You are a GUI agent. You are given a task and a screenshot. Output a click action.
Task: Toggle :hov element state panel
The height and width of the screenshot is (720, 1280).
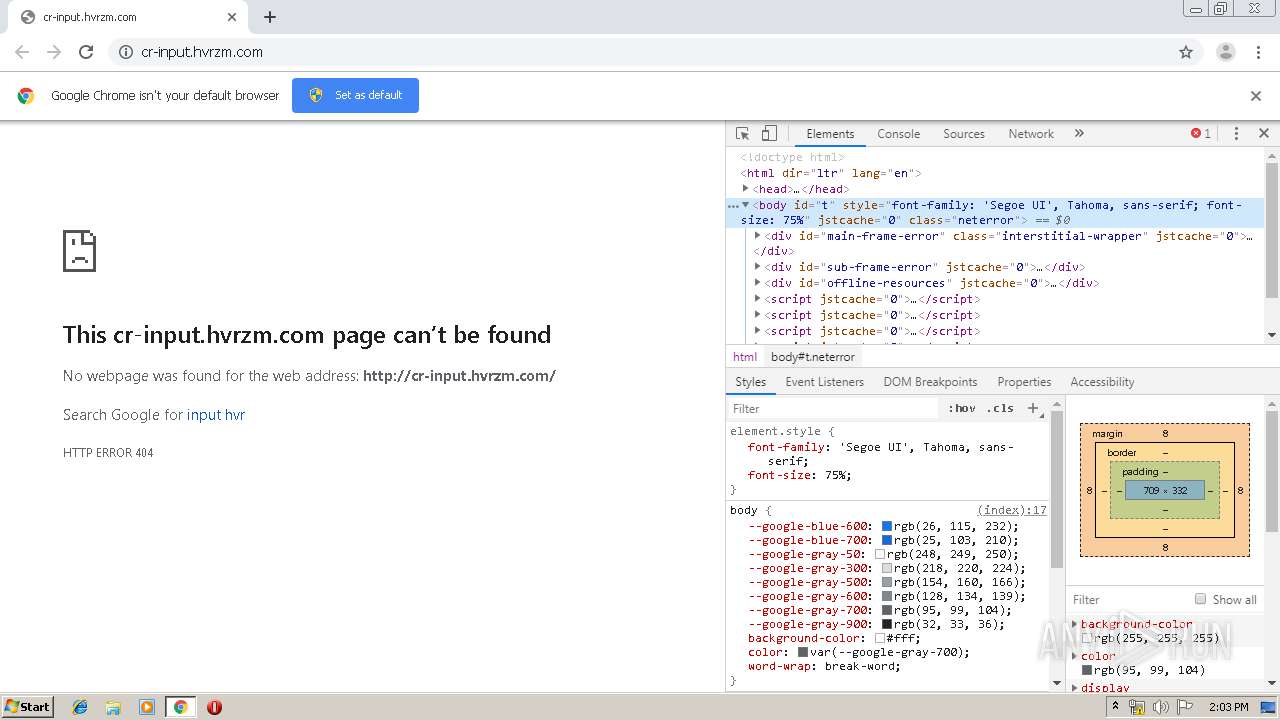(962, 408)
